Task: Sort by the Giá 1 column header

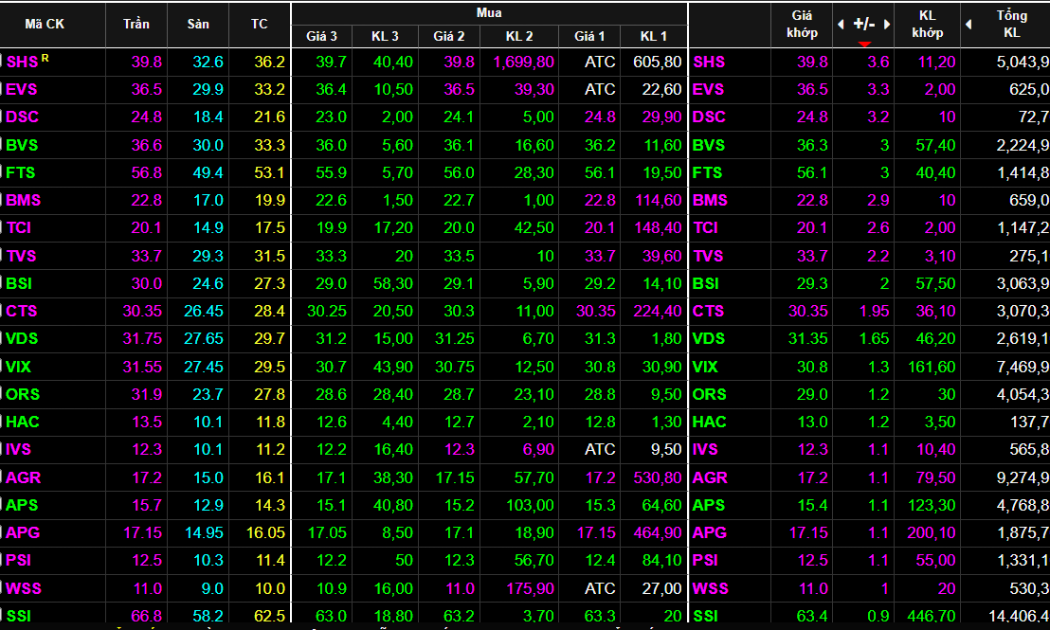Action: (x=590, y=36)
